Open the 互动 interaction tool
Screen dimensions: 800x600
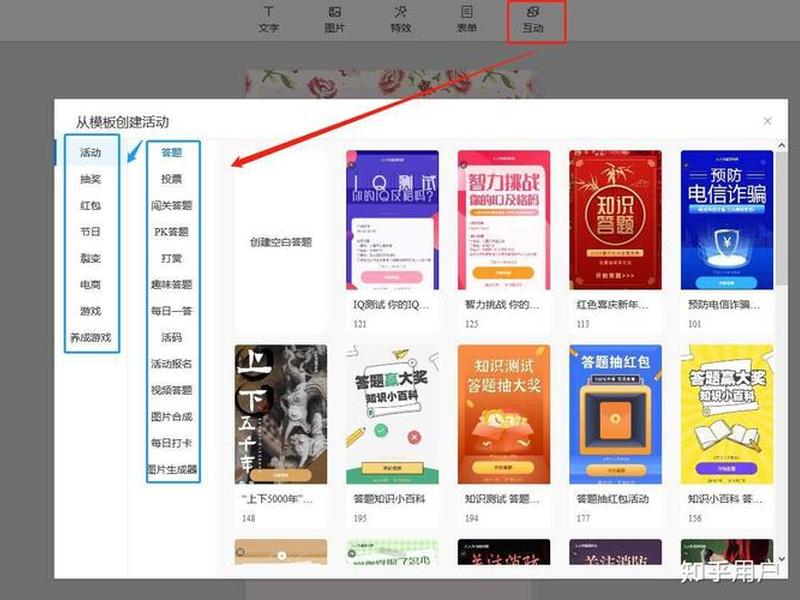(533, 19)
